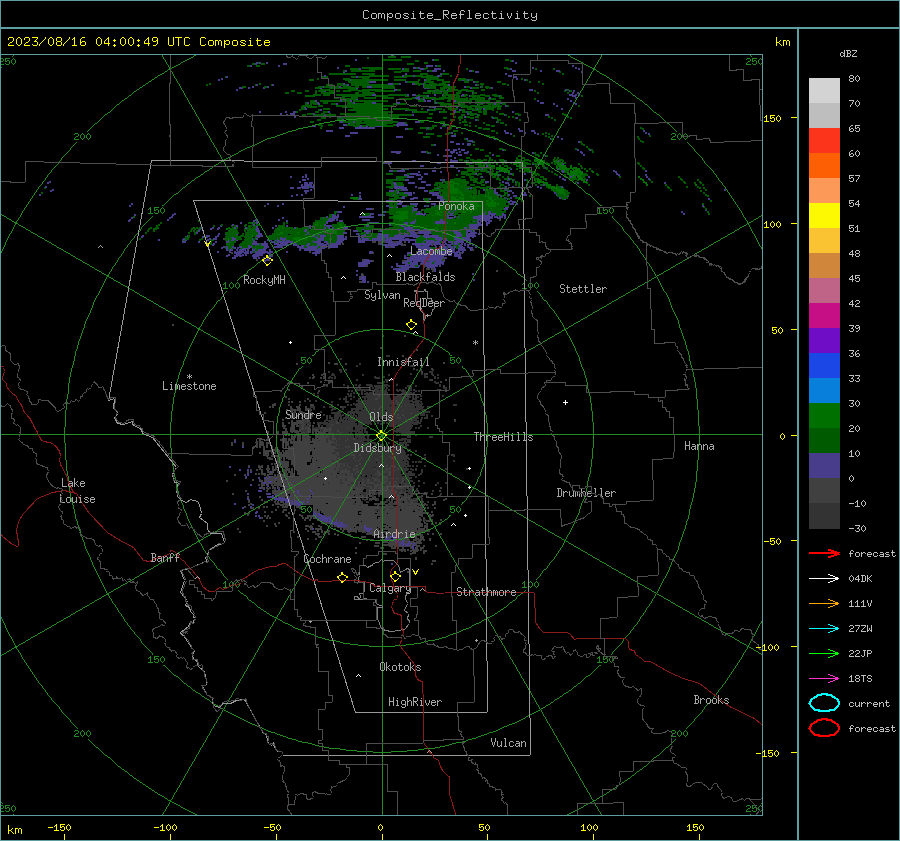Click the Banff label

click(165, 557)
